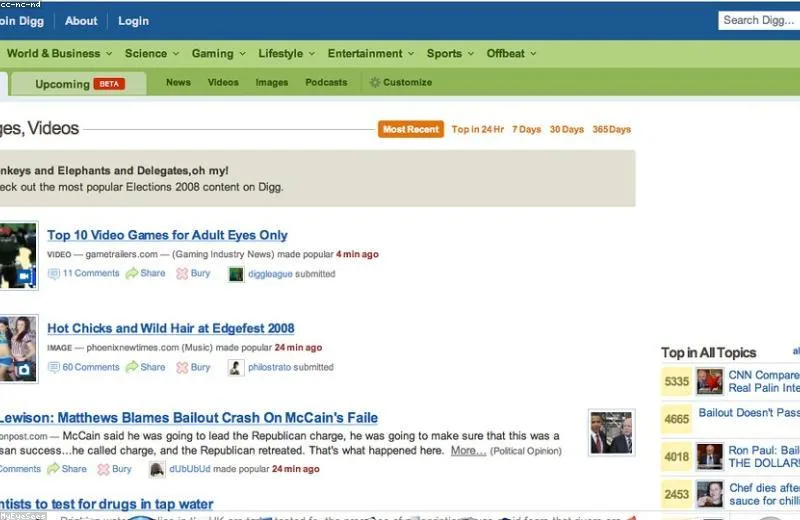Switch to the Upcoming BETA tab

(79, 84)
